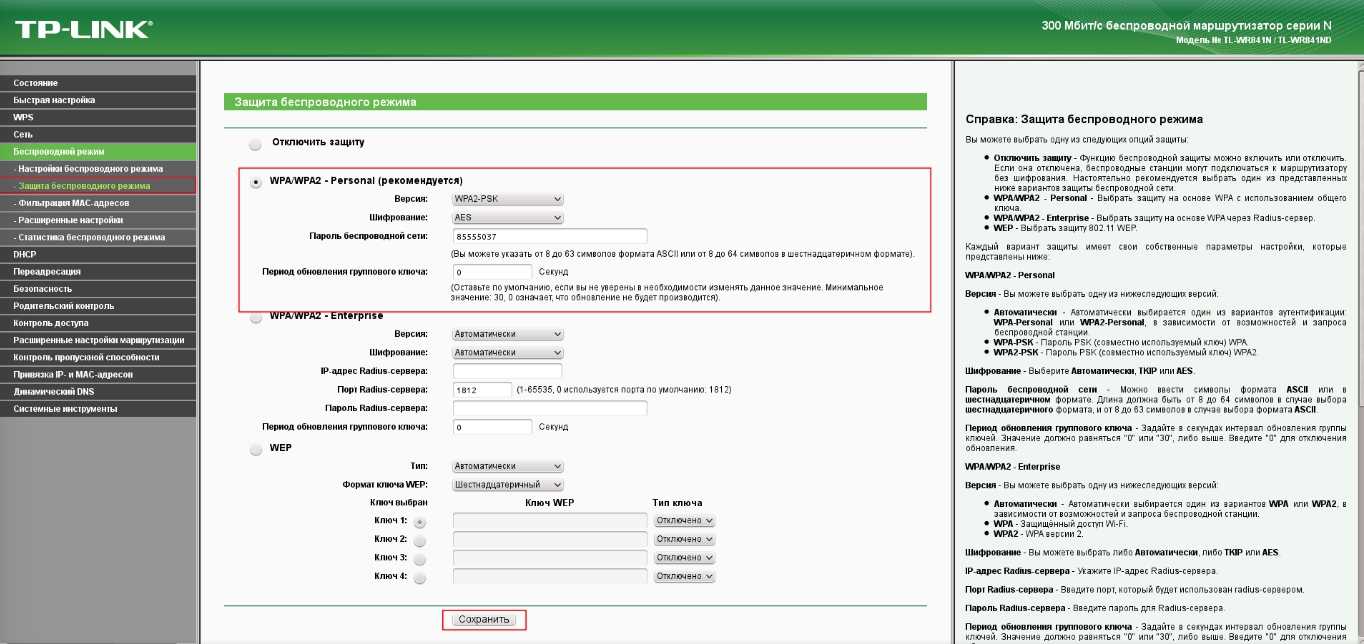Focus the 'IP-адрес Radius-сервера' input field
1364x644 pixels.
pos(550,371)
